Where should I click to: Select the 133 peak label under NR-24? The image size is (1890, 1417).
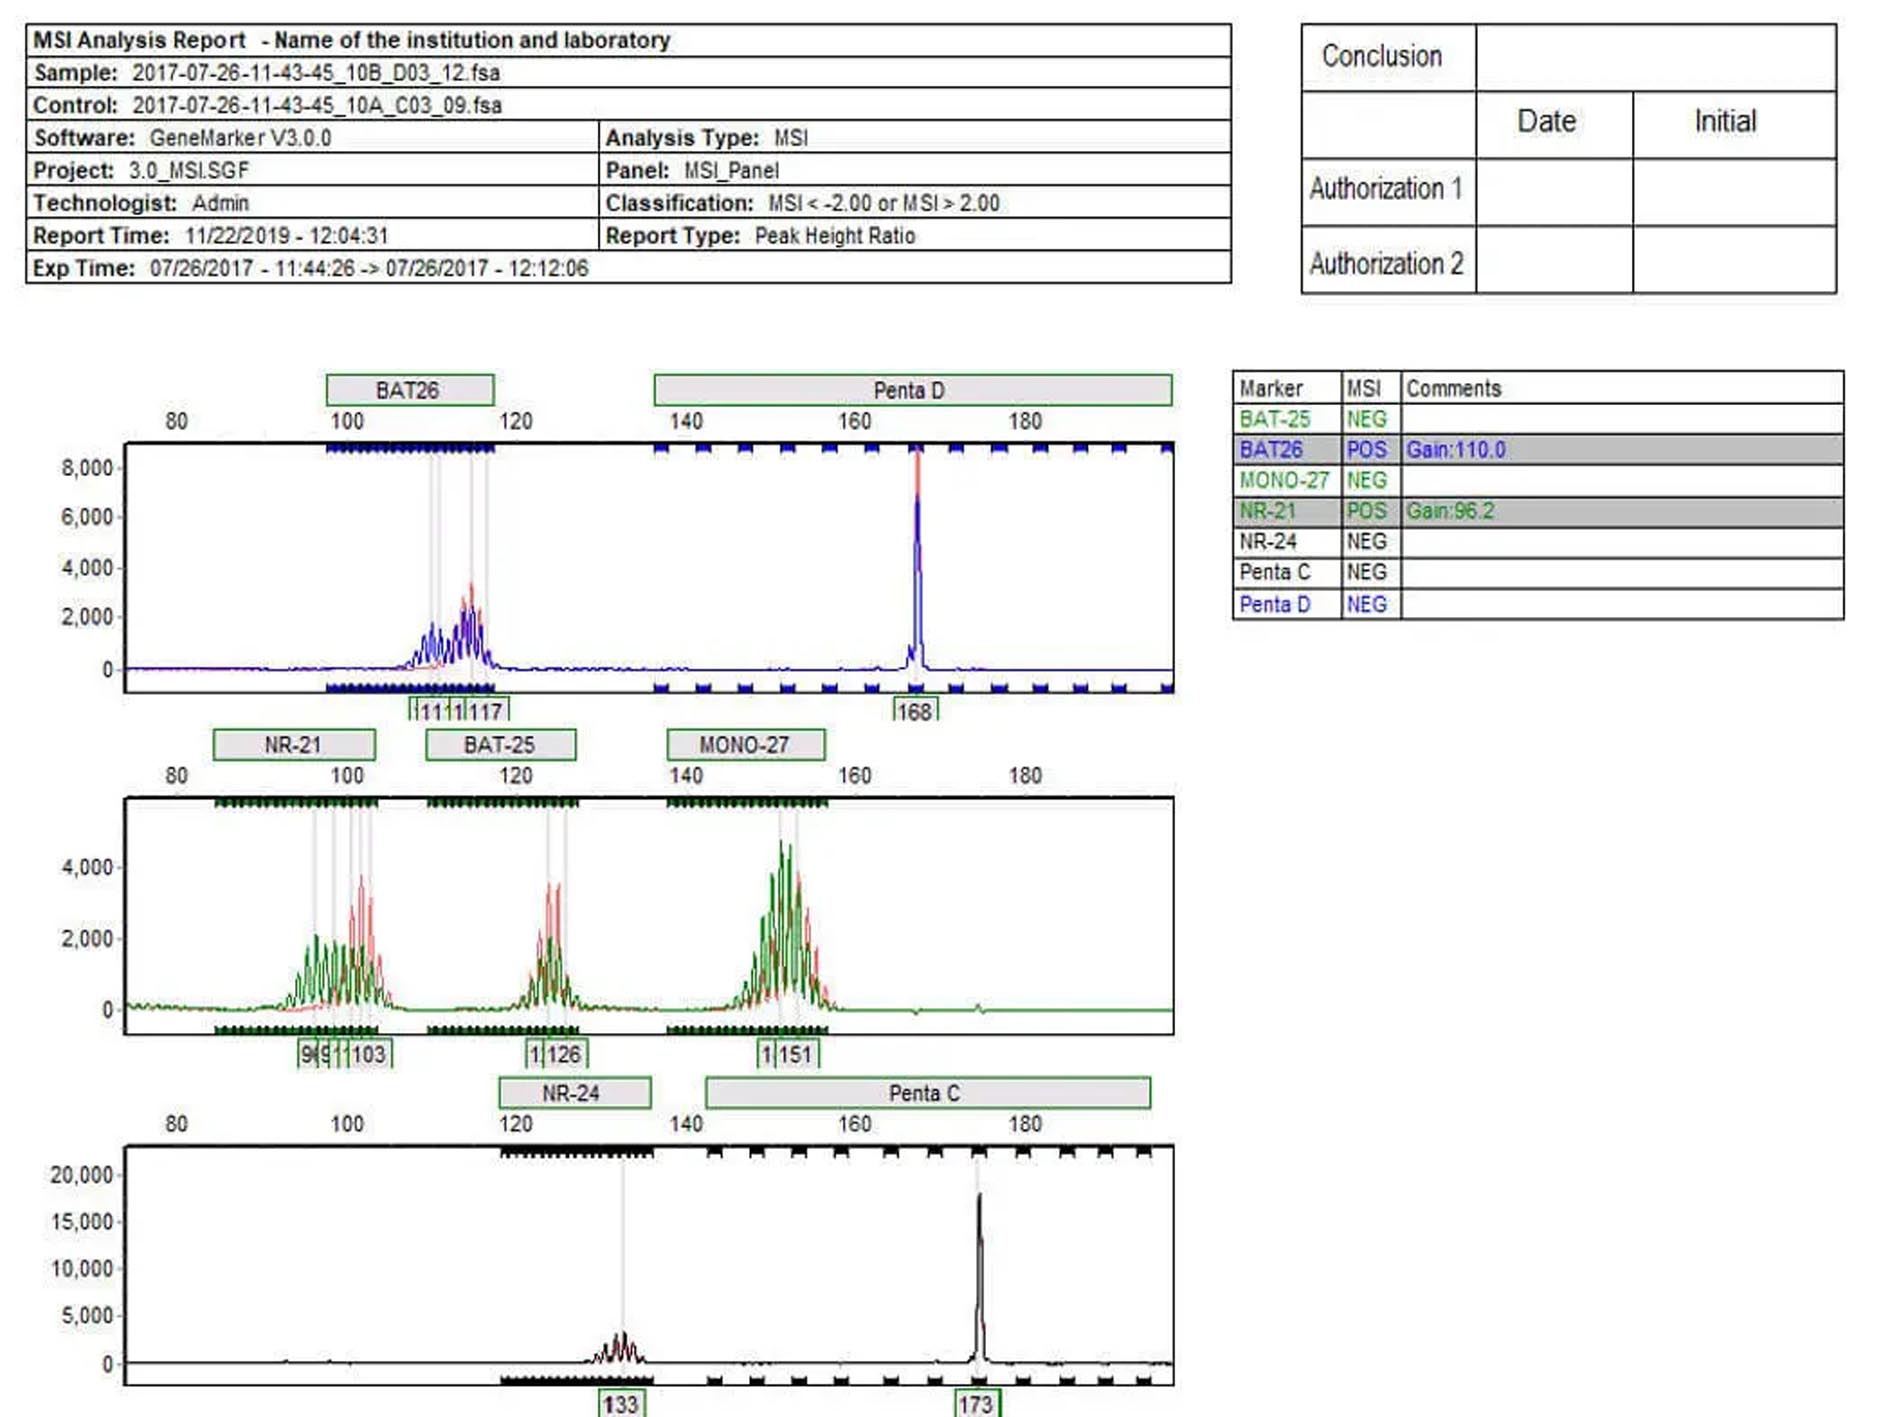(621, 1404)
